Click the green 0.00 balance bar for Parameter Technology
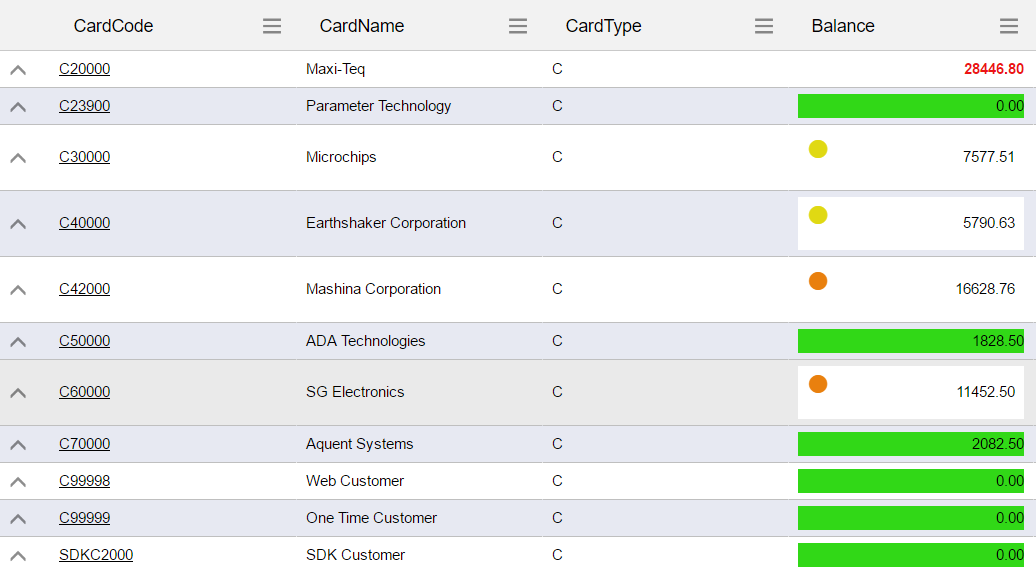 911,106
